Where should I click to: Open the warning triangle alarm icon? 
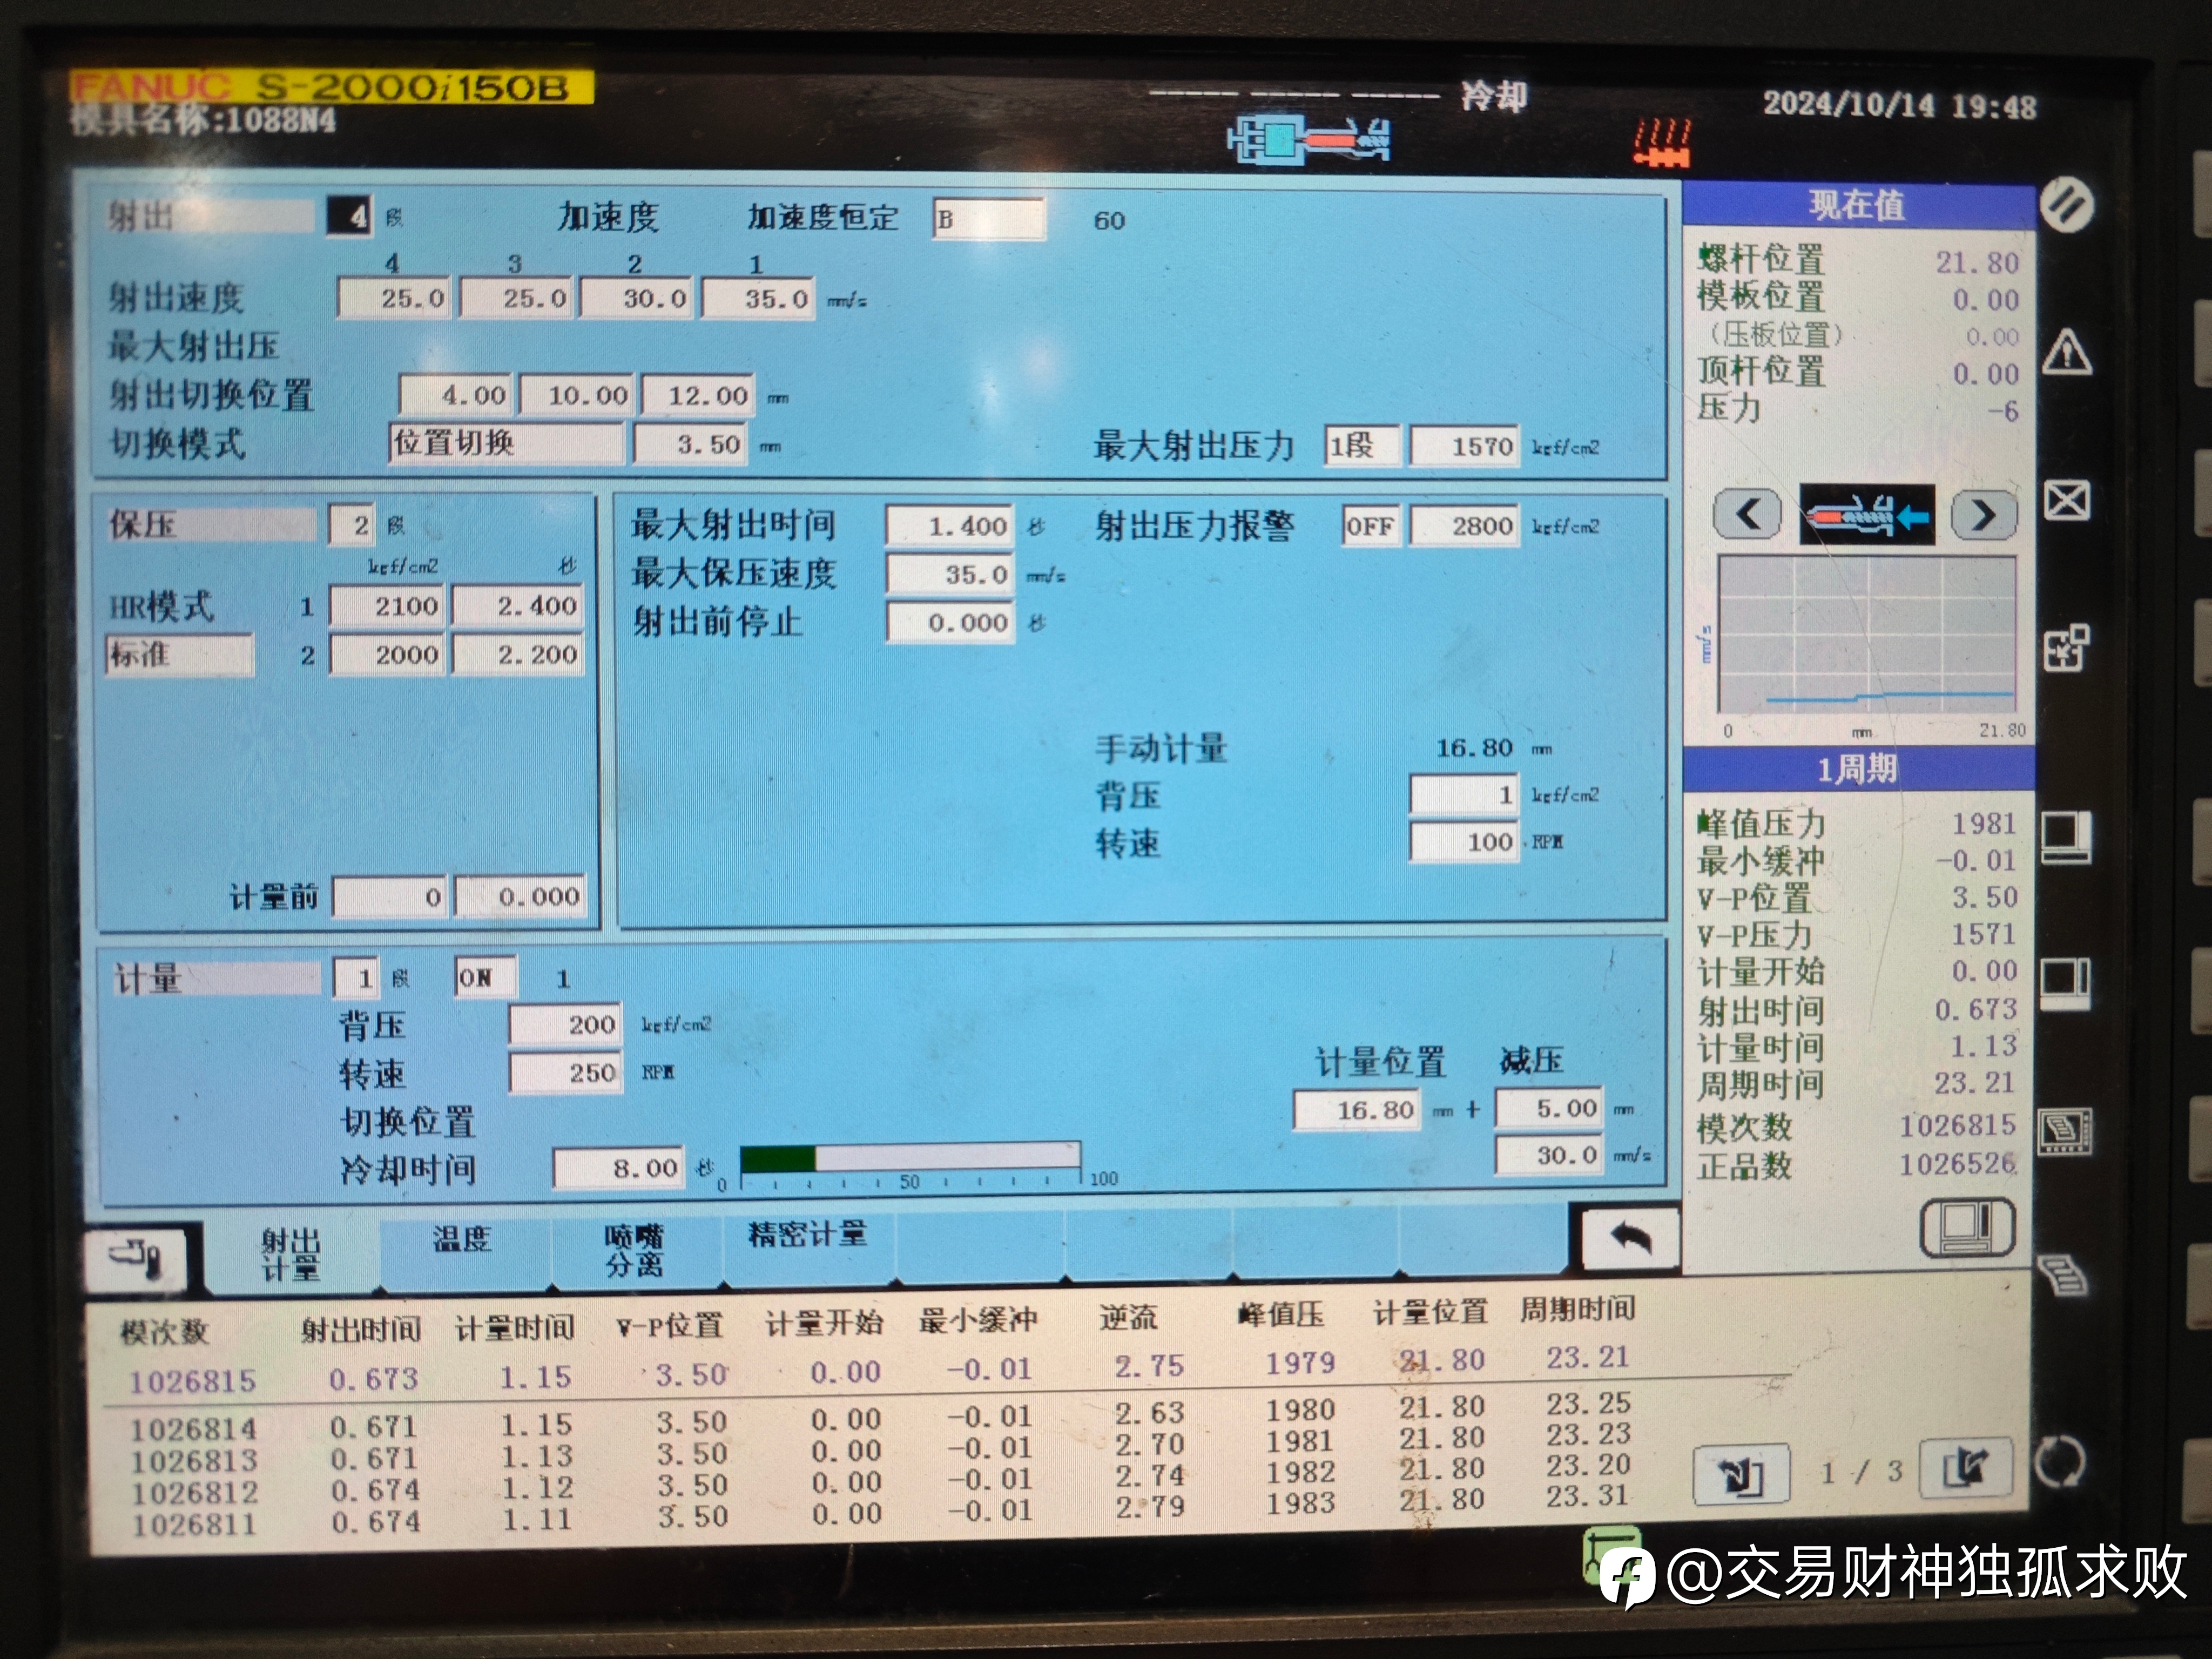2066,352
